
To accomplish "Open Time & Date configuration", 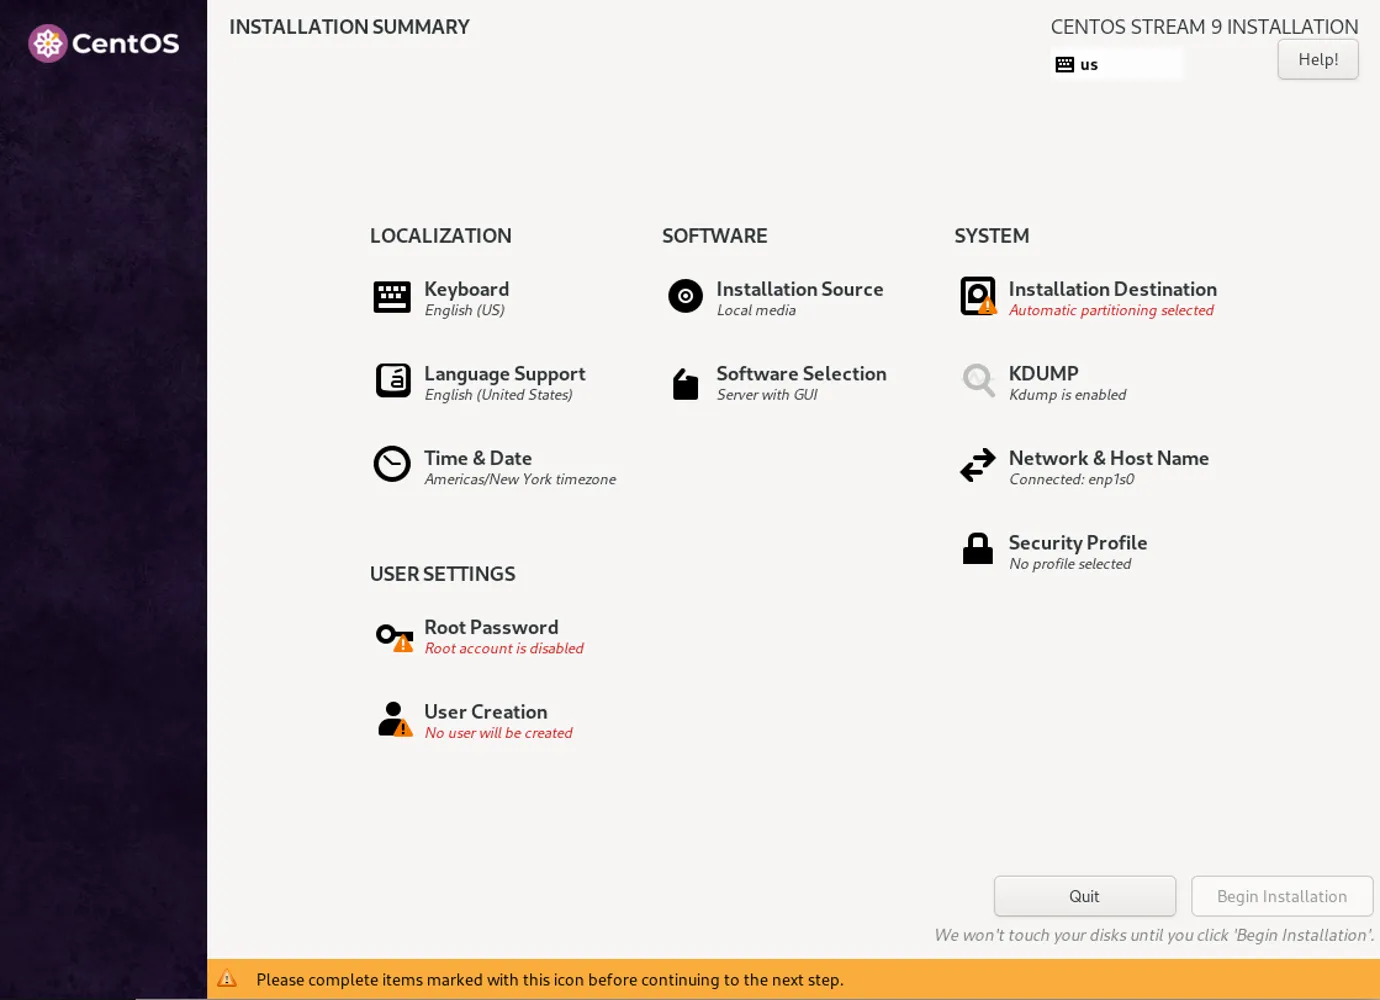I will (478, 458).
